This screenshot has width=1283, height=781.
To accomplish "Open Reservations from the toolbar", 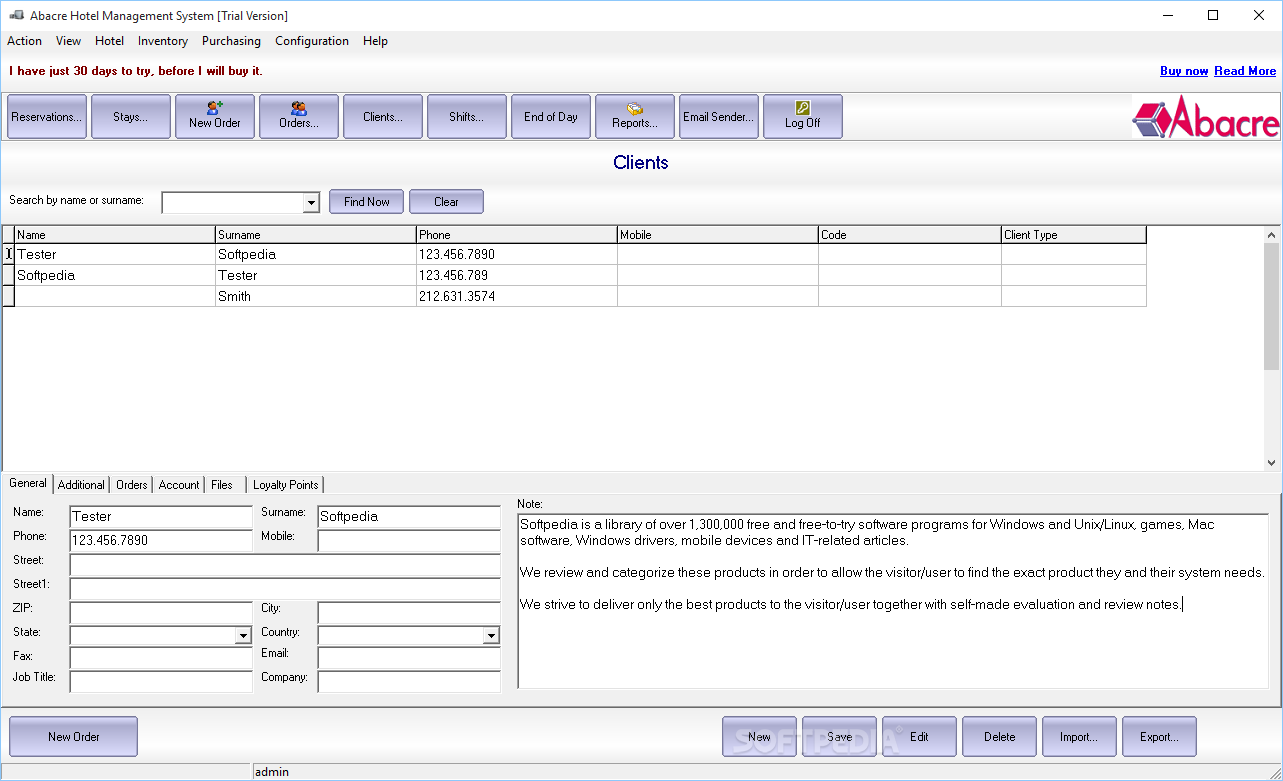I will 47,116.
